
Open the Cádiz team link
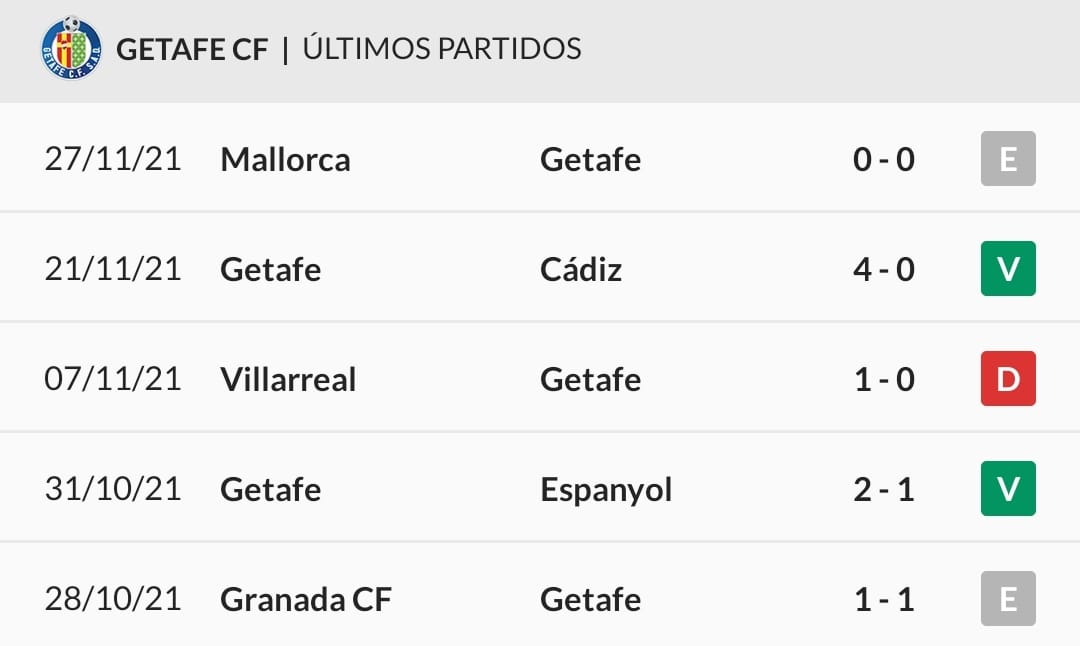pyautogui.click(x=581, y=269)
